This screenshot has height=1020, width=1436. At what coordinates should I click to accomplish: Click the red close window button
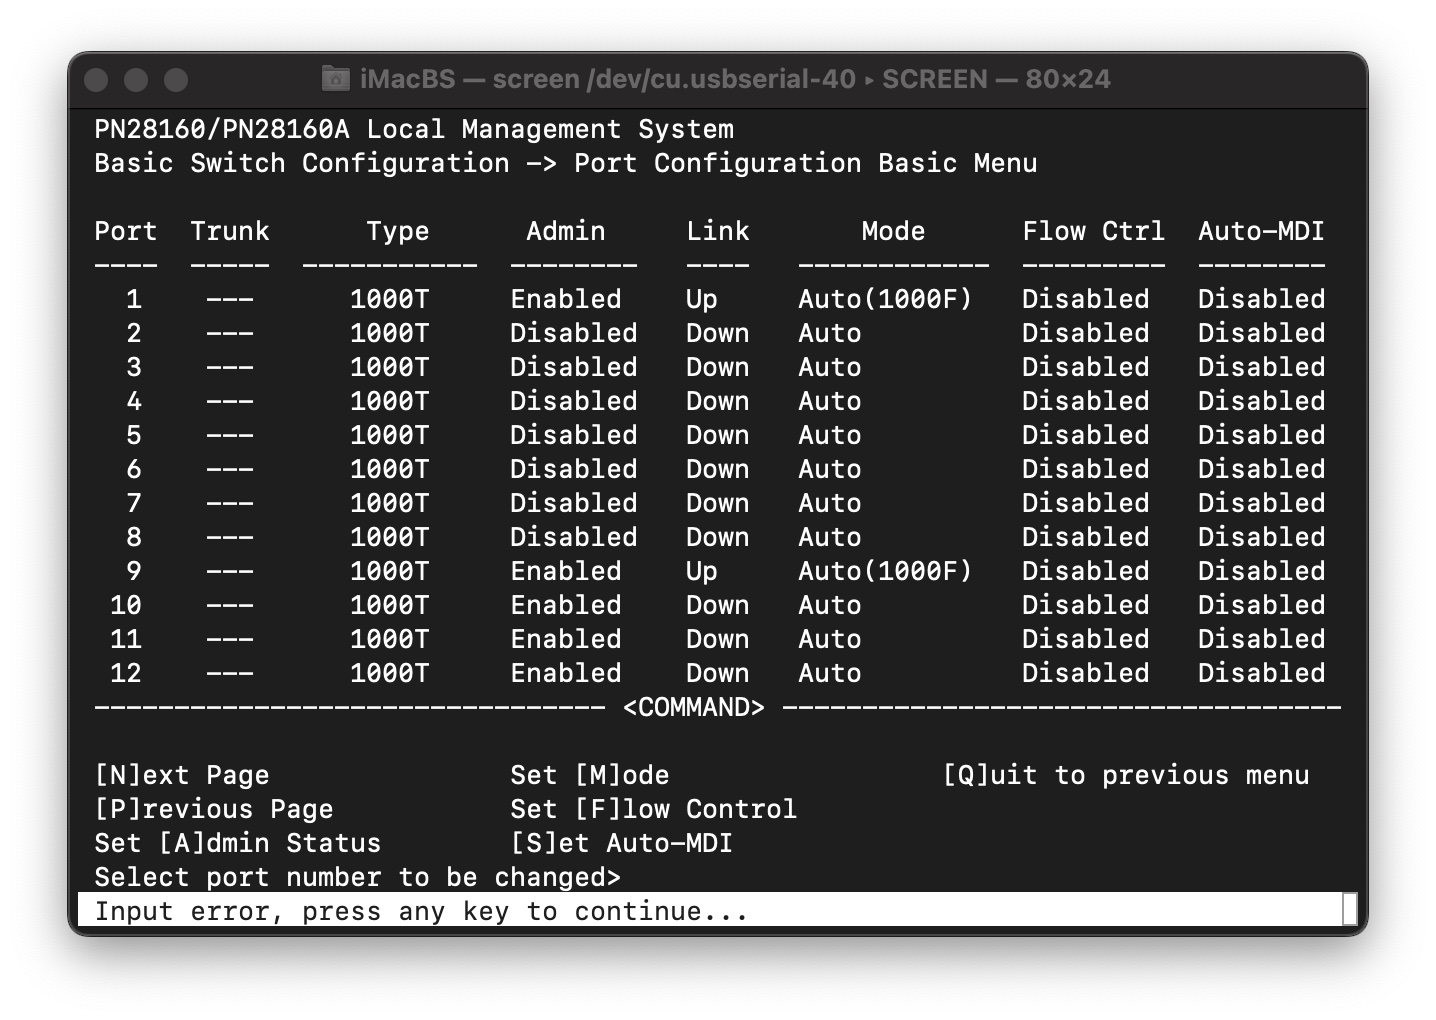(97, 80)
